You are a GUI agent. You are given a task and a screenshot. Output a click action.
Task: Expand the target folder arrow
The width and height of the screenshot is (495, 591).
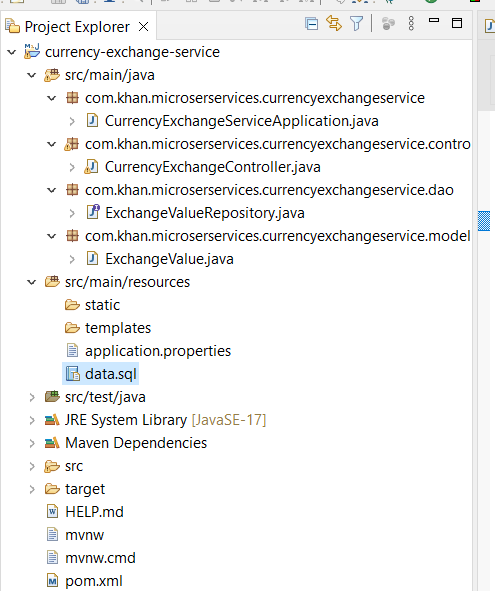tap(32, 489)
